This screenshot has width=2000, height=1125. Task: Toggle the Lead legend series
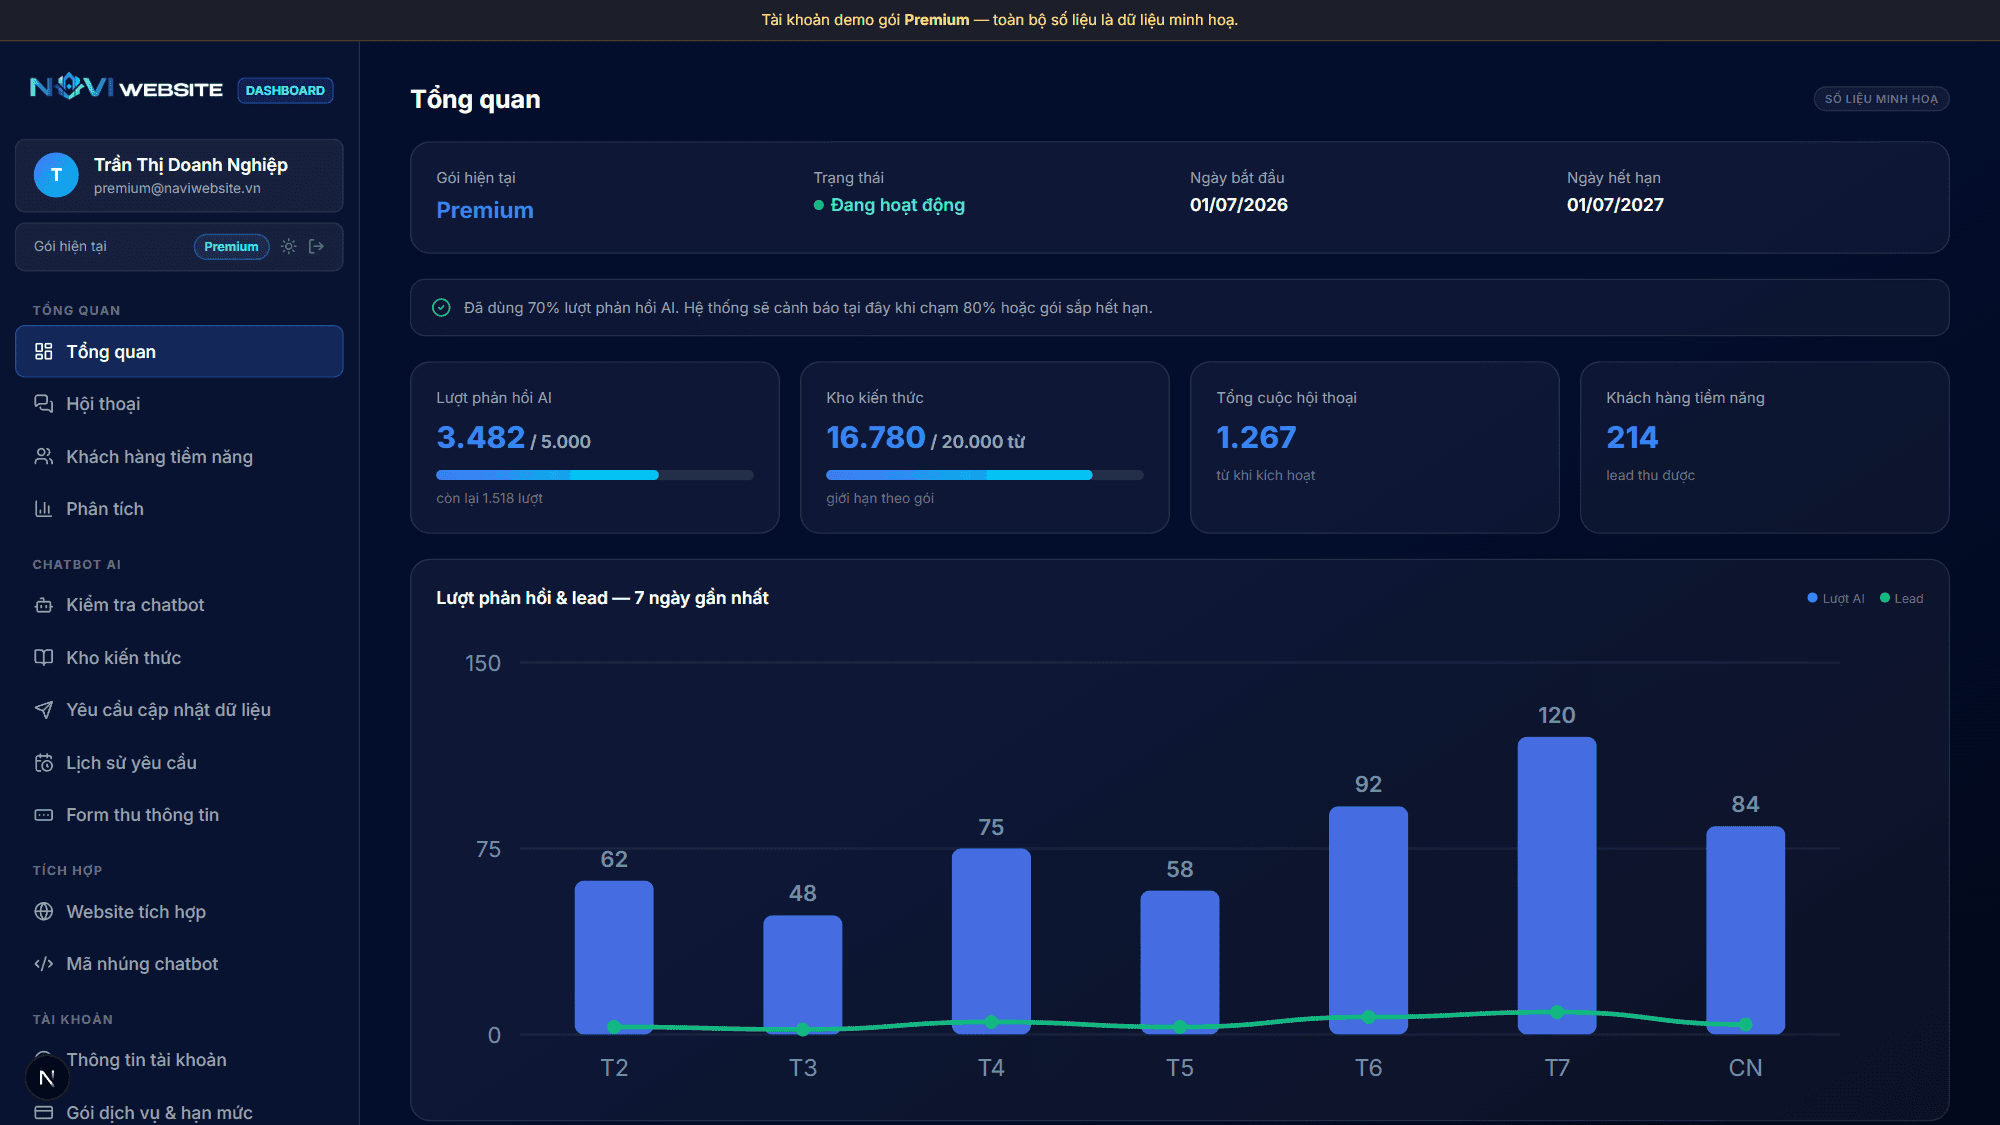1902,598
